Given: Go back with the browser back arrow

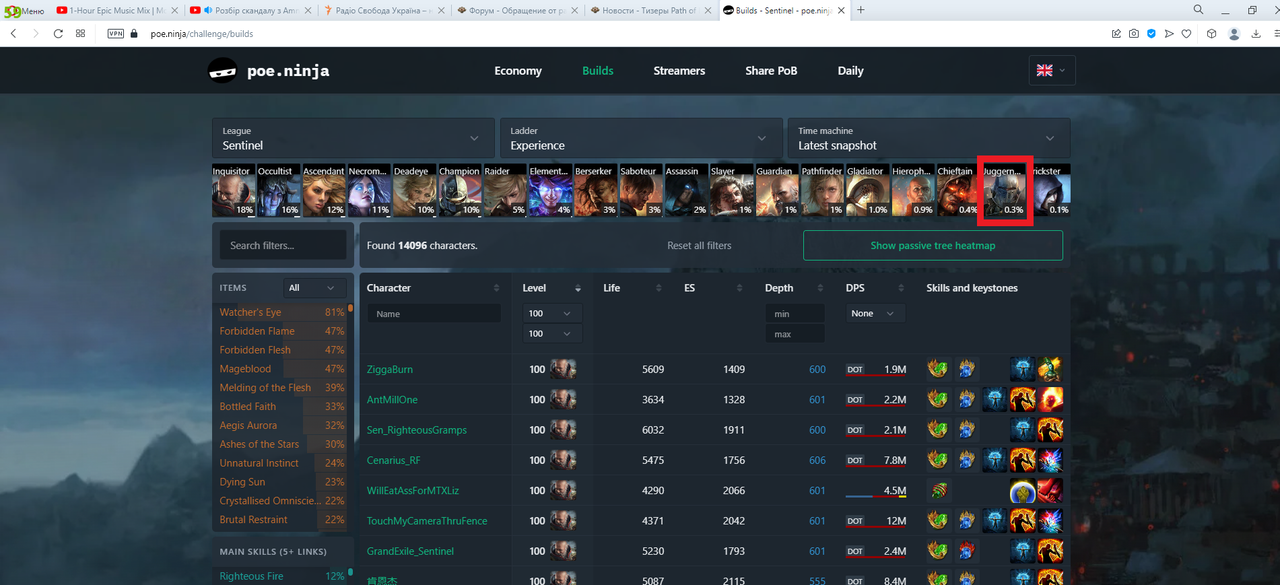Looking at the screenshot, I should click(x=13, y=33).
